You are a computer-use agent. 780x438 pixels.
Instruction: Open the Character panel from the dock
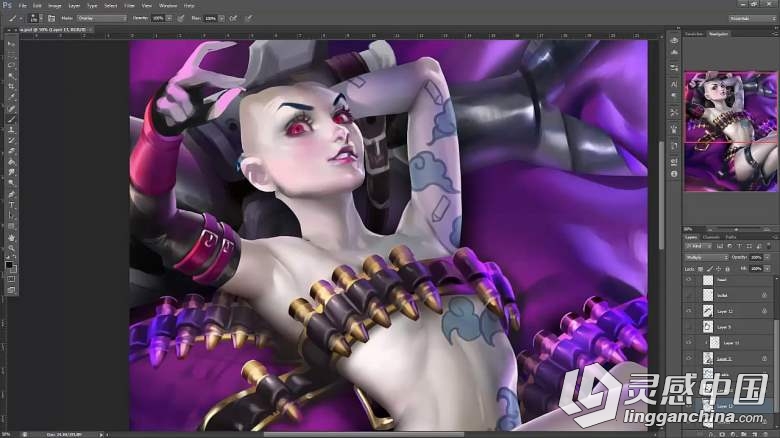coord(674,84)
